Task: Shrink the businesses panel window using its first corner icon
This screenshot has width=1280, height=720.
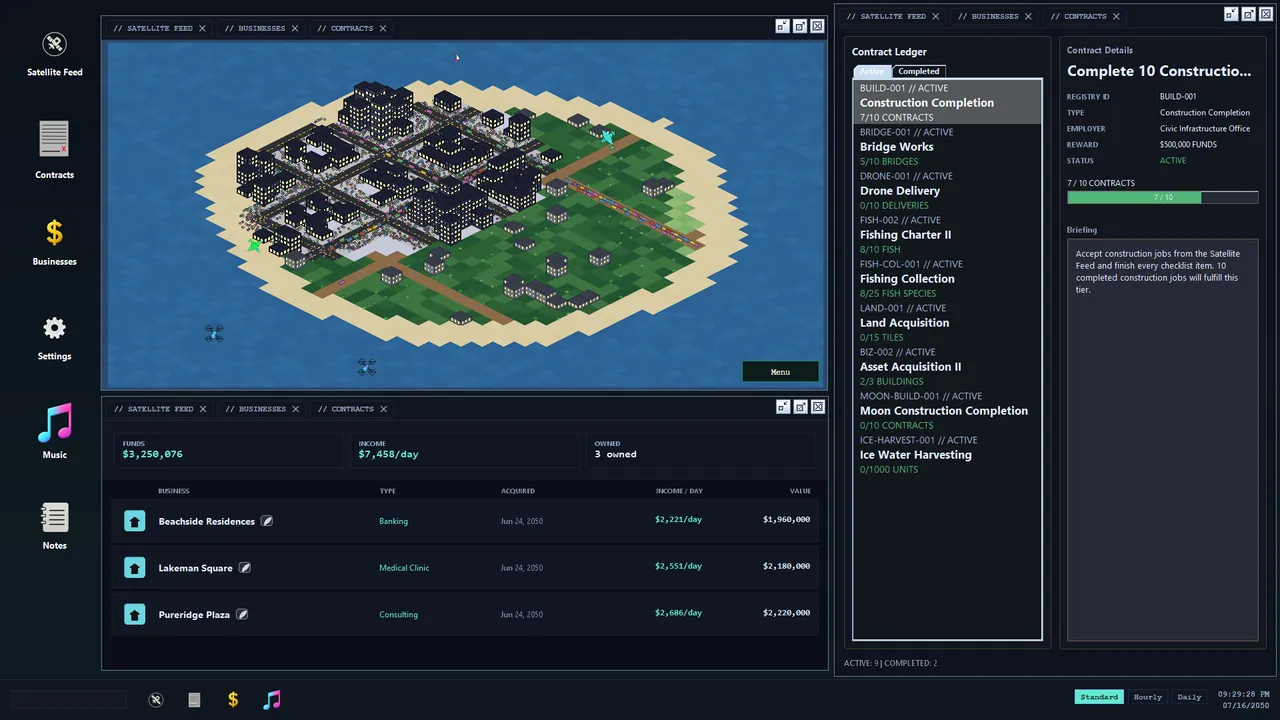Action: [x=782, y=407]
